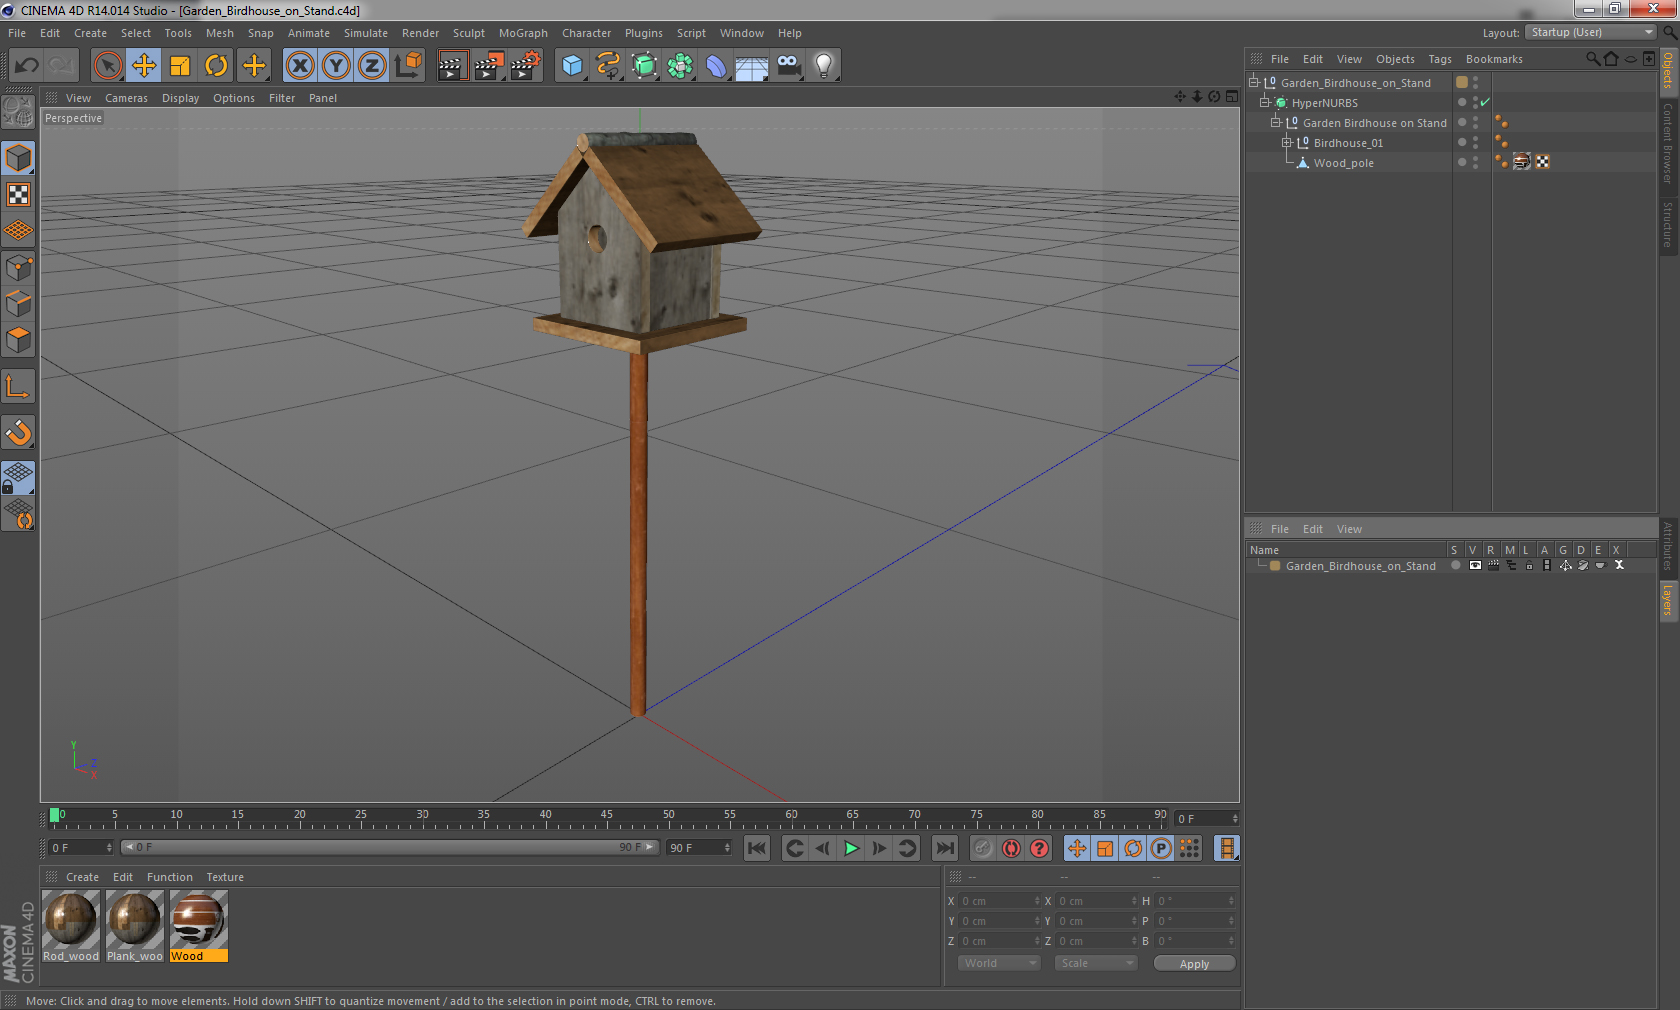Viewport: 1680px width, 1010px height.
Task: Open the spline tools icon
Action: click(608, 66)
